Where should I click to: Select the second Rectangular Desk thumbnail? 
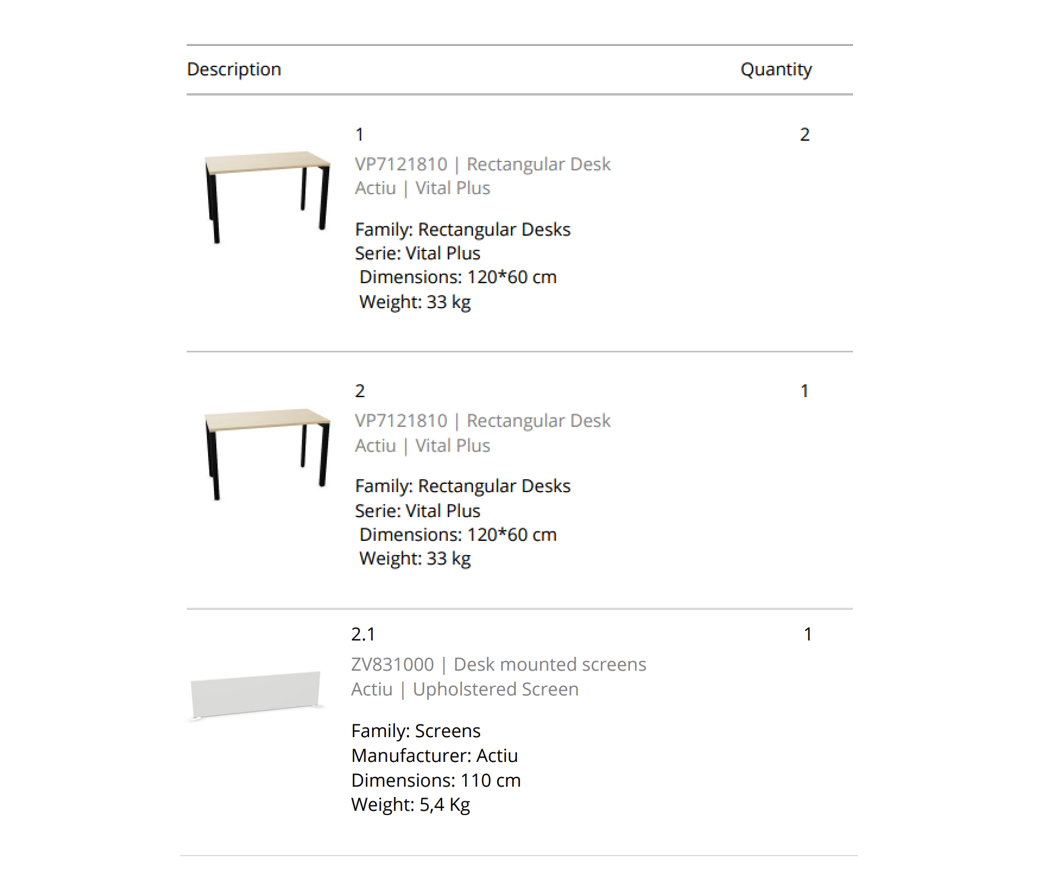click(x=267, y=453)
